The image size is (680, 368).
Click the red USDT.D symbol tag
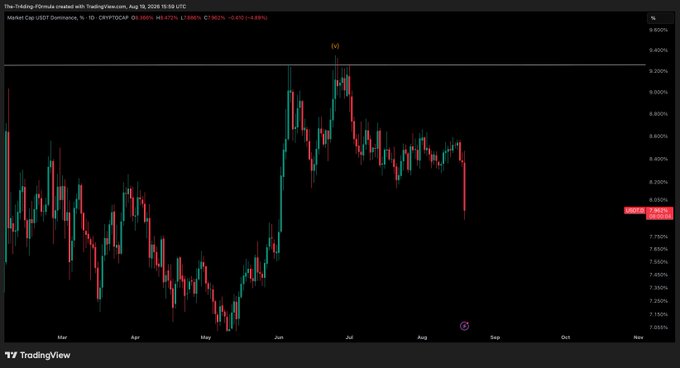[634, 211]
